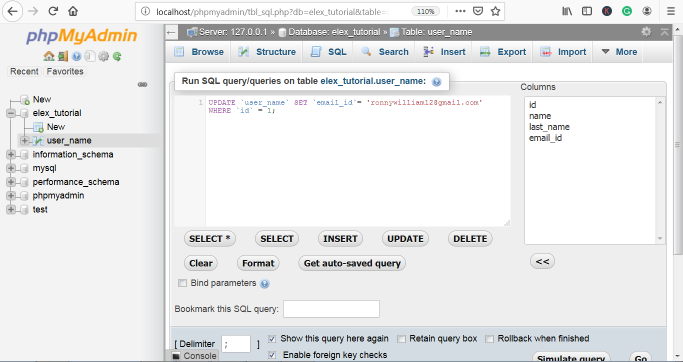683x362 pixels.
Task: Toggle Show this query here again
Action: point(272,338)
